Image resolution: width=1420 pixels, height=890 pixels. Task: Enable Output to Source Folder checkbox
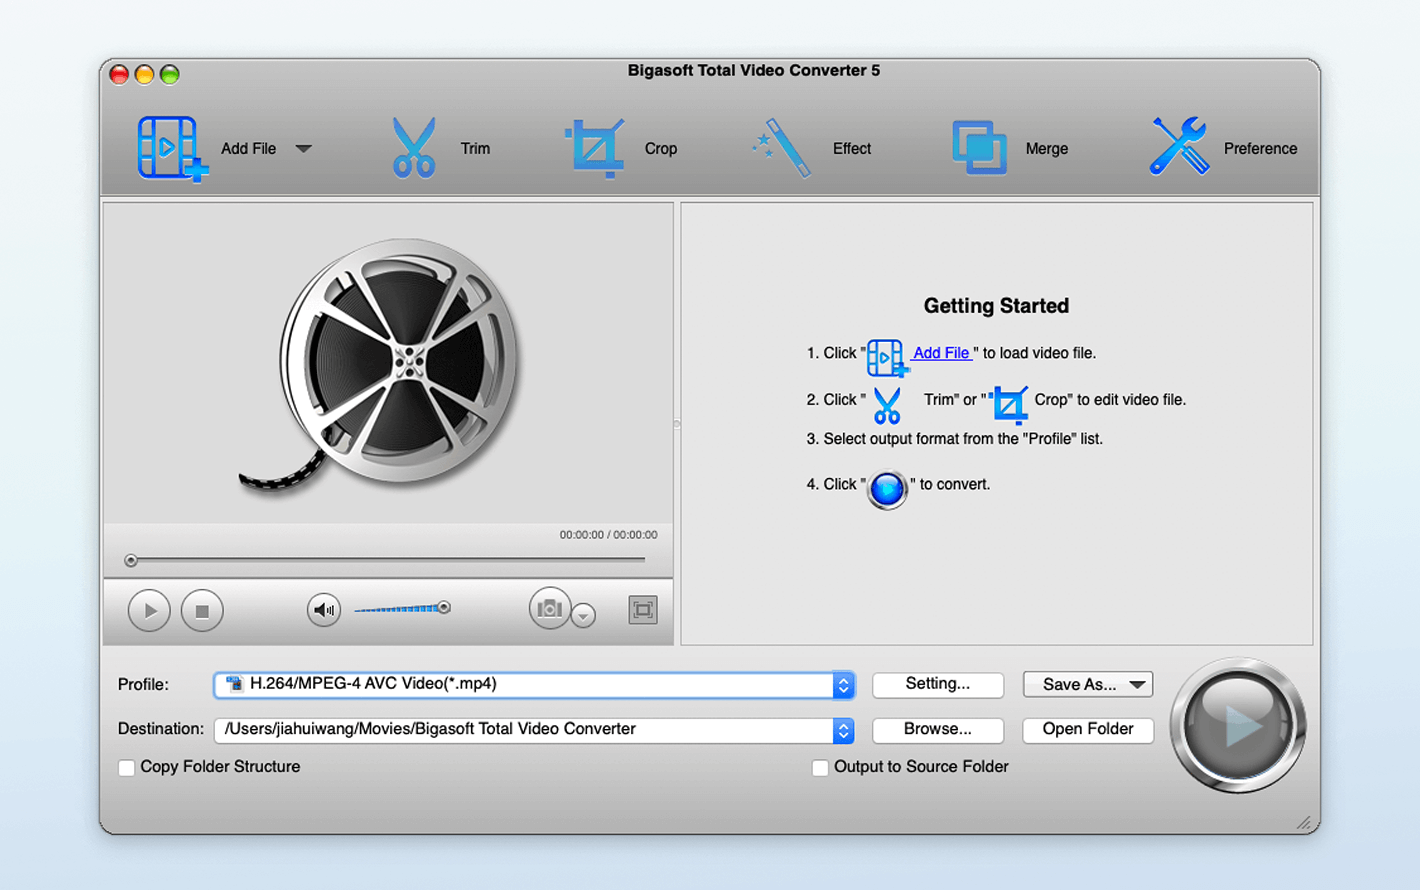(820, 768)
